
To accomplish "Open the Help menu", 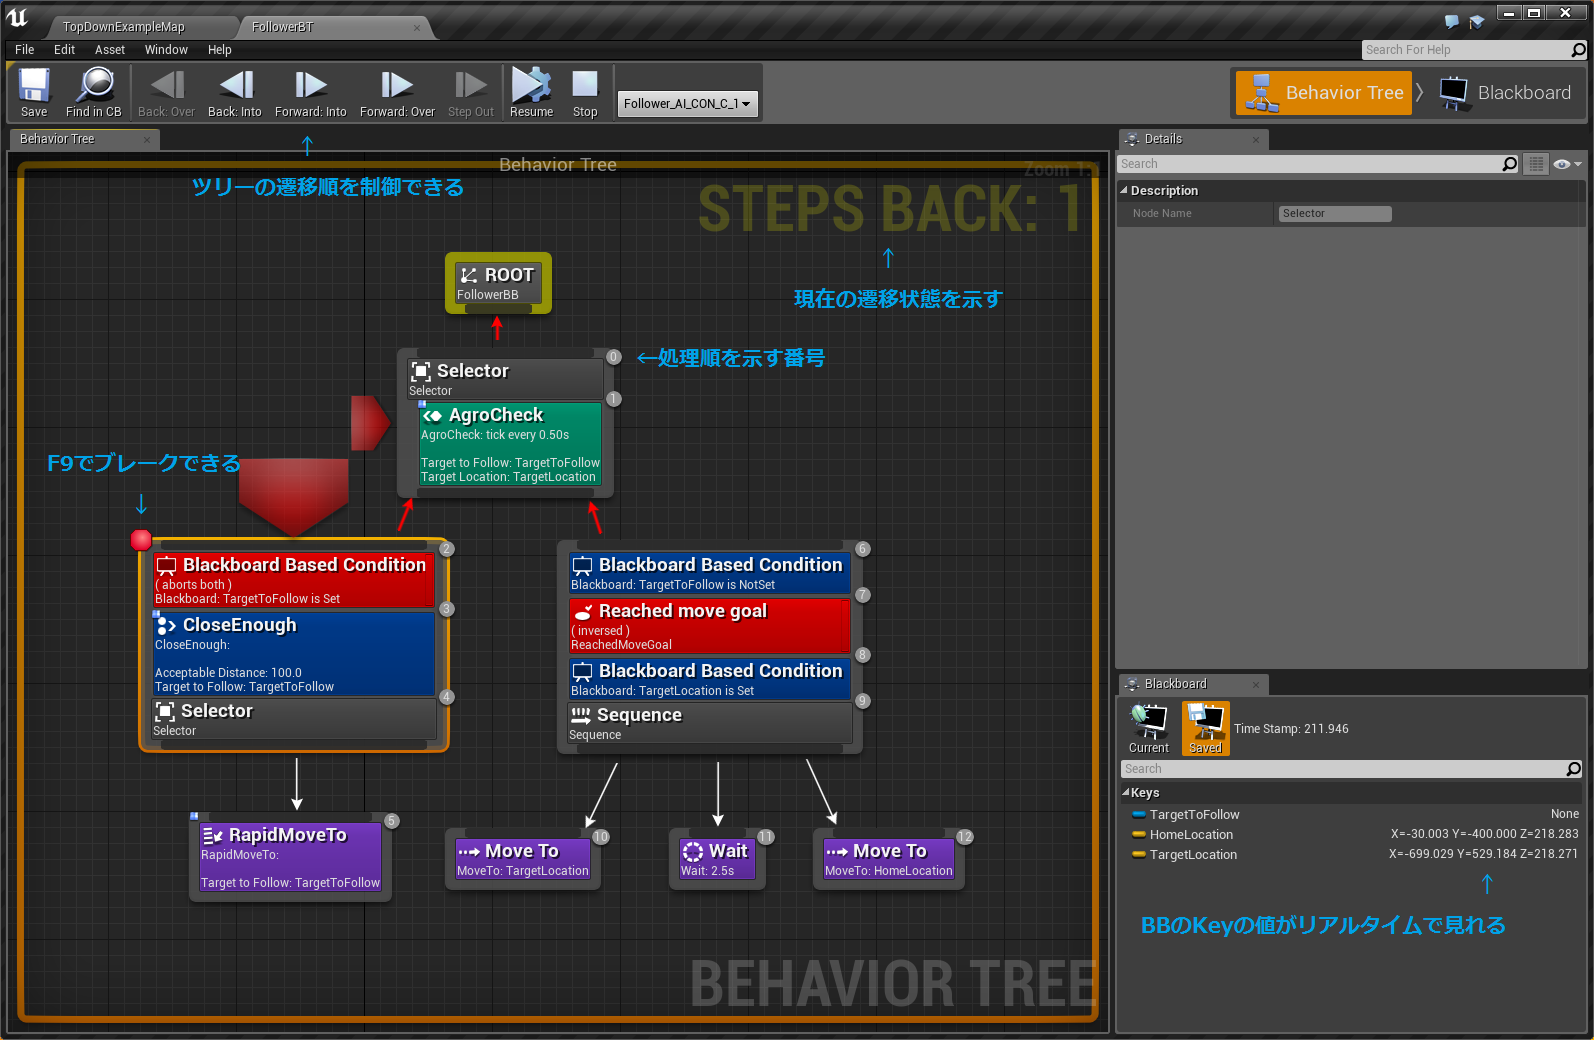I will 220,50.
